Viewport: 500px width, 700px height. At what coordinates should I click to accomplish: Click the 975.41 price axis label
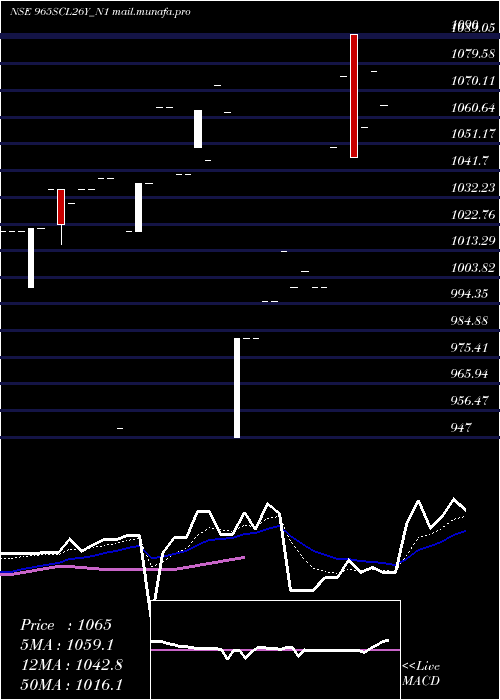point(469,347)
